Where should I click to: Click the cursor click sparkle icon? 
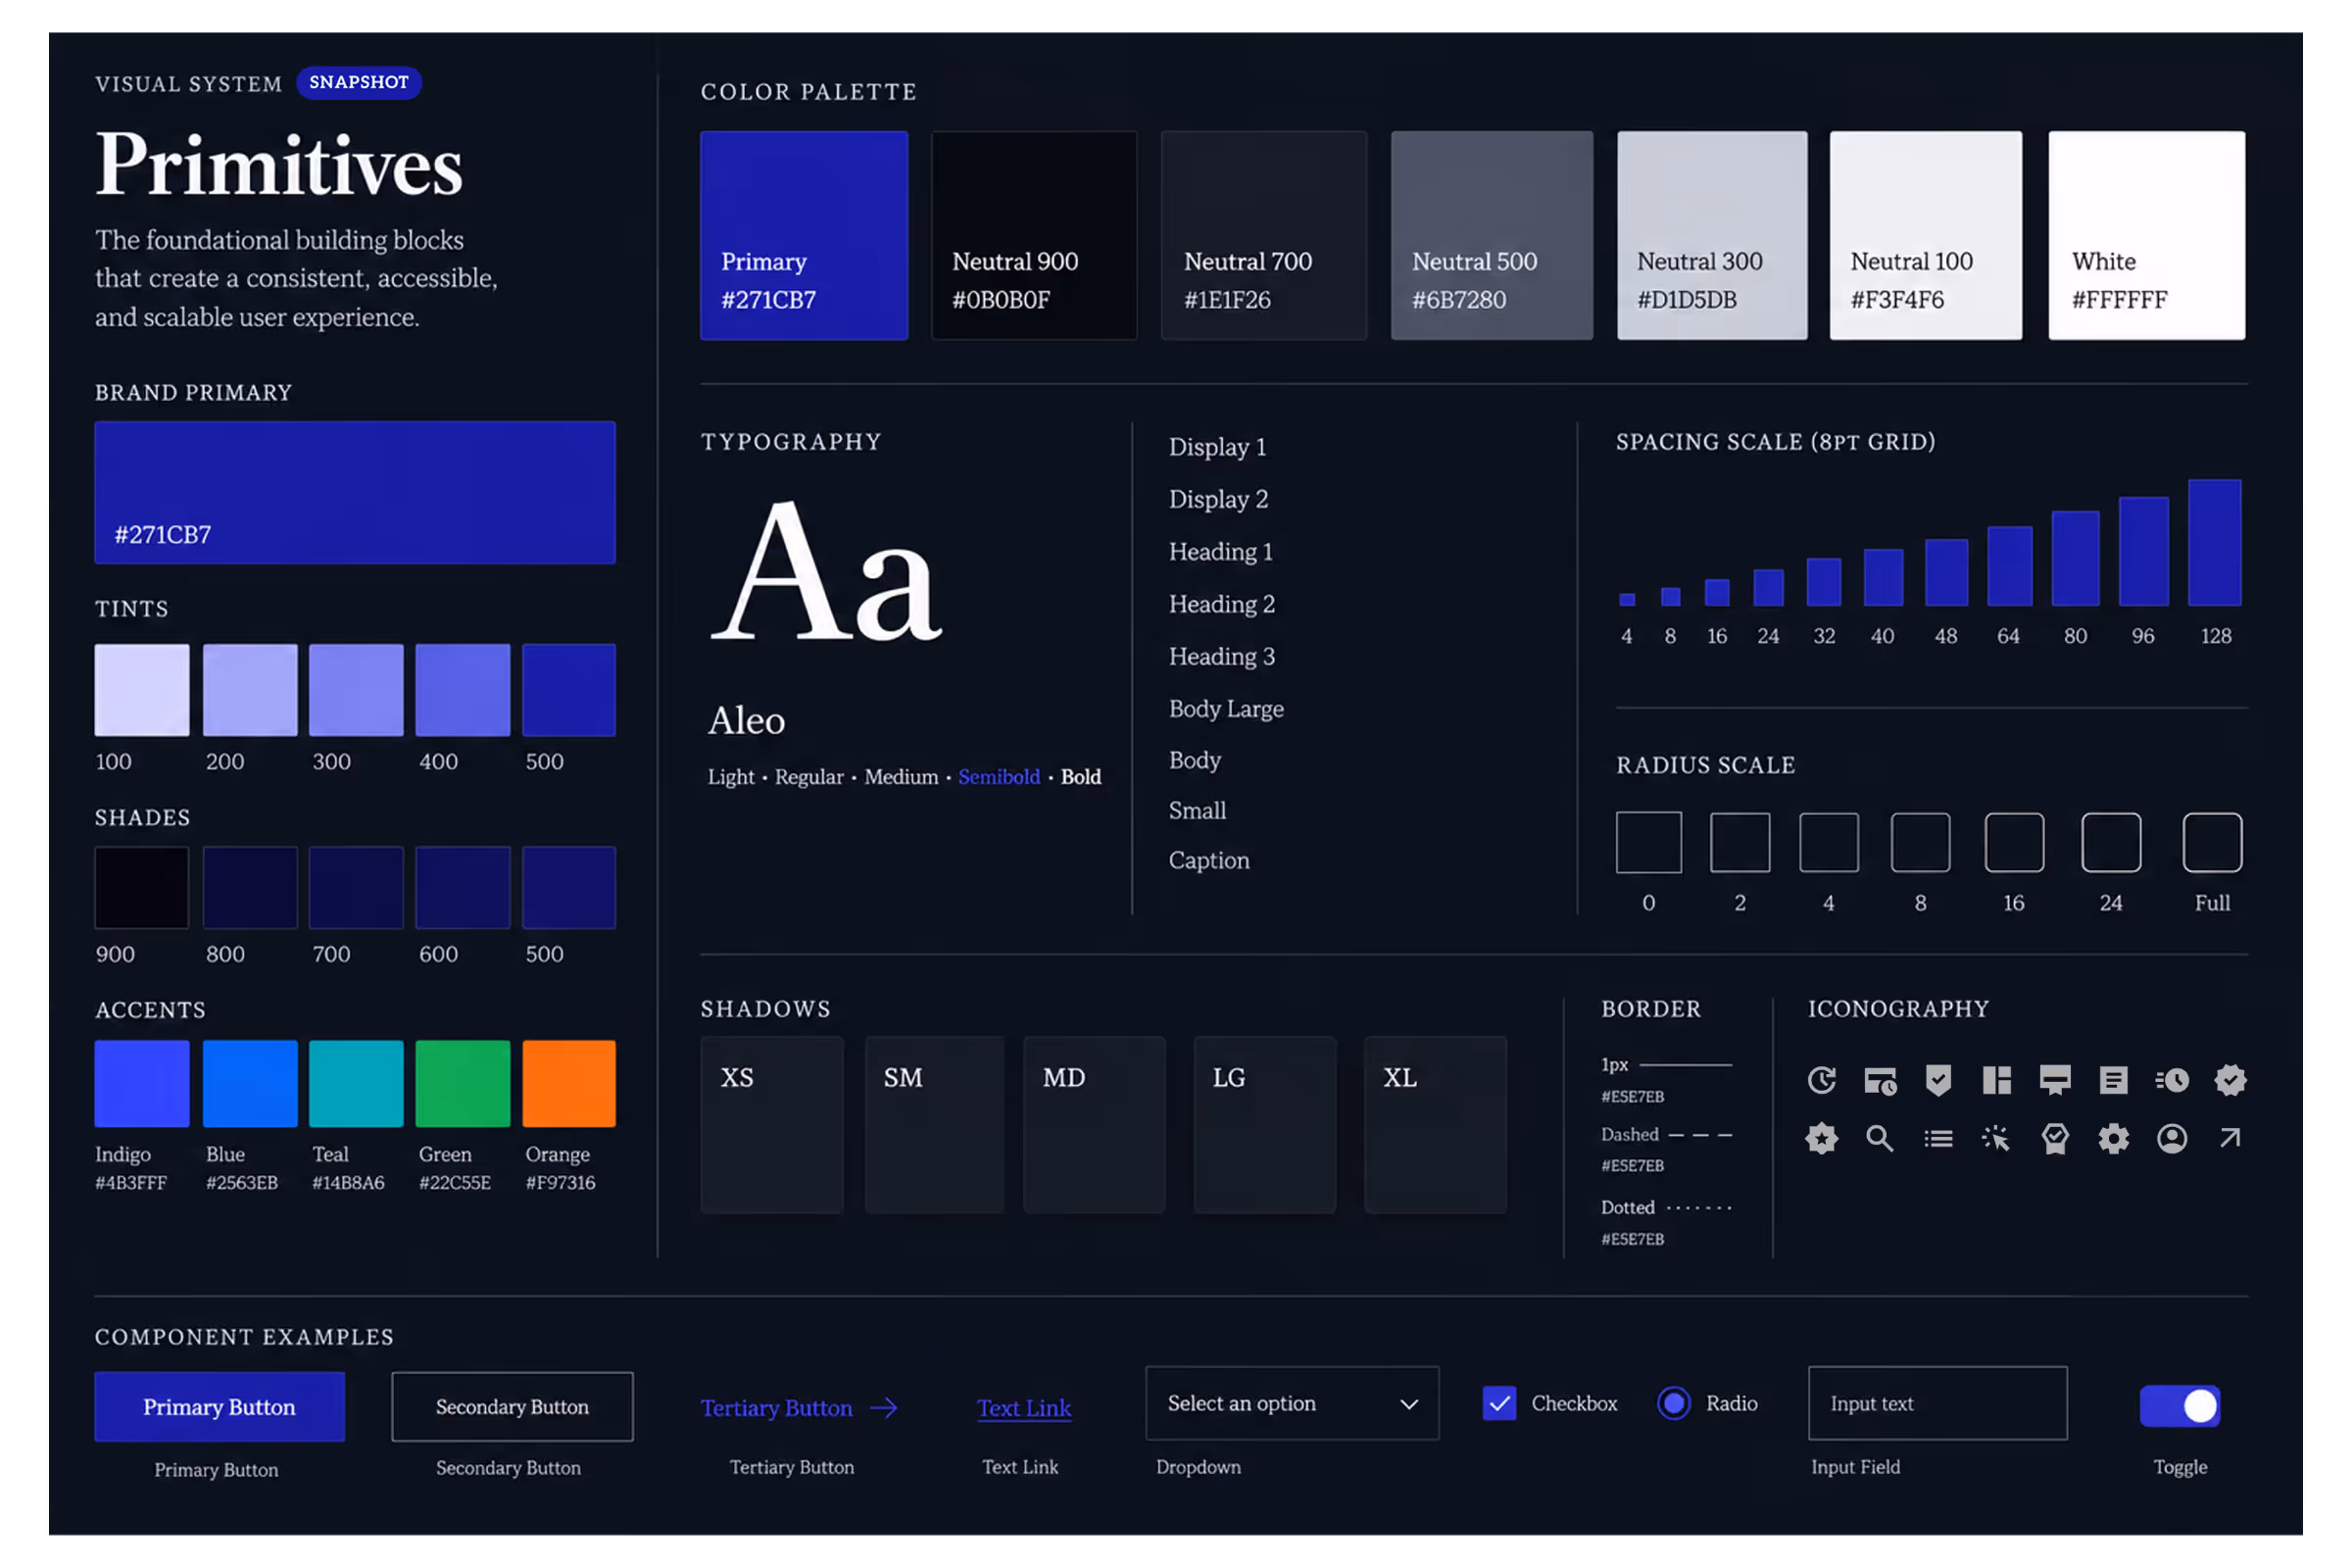pyautogui.click(x=1996, y=1138)
